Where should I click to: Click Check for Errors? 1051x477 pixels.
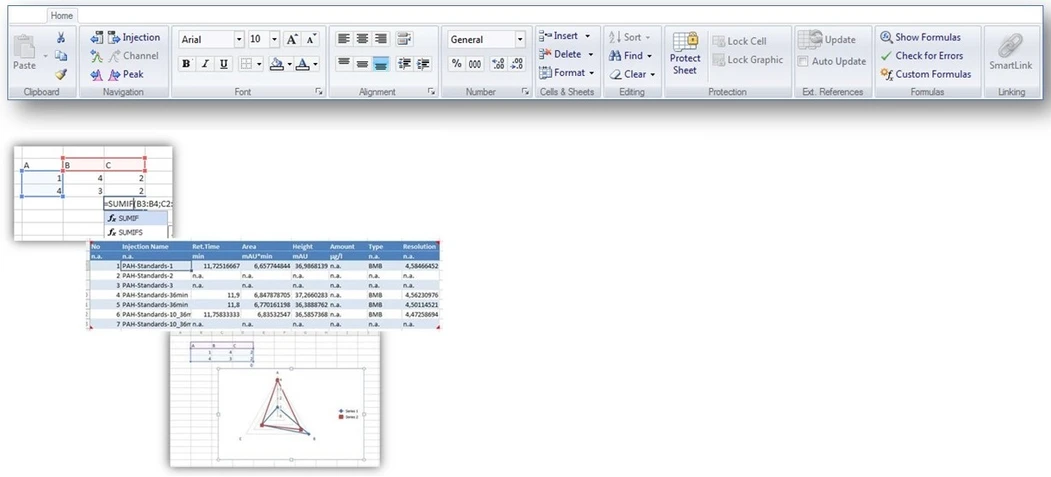[x=922, y=56]
